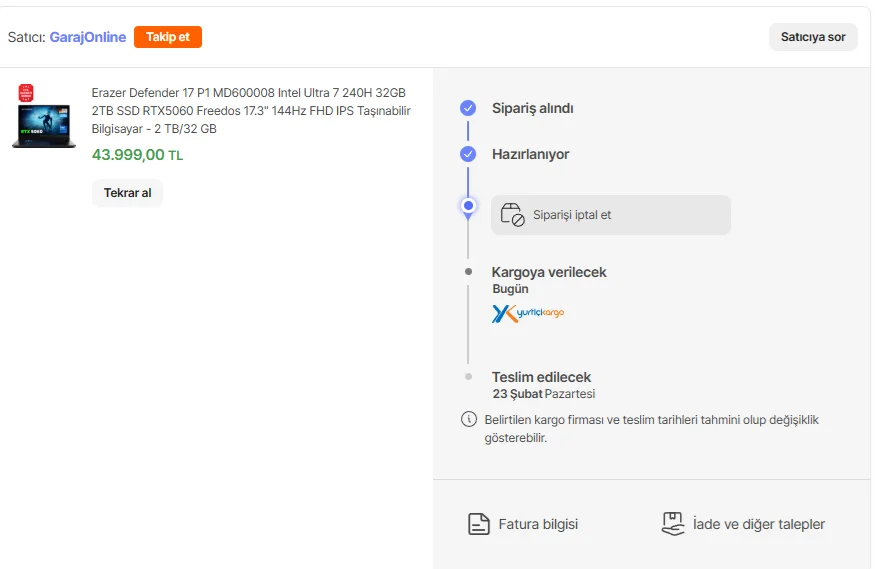Click the Hazırlanıyor checkmark icon
This screenshot has width=886, height=569.
coord(468,154)
